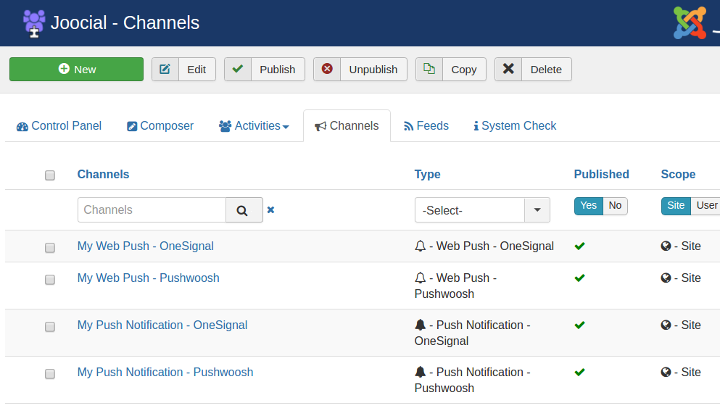Check the select-all checkbox in table header
Image resolution: width=720 pixels, height=405 pixels.
(x=50, y=175)
